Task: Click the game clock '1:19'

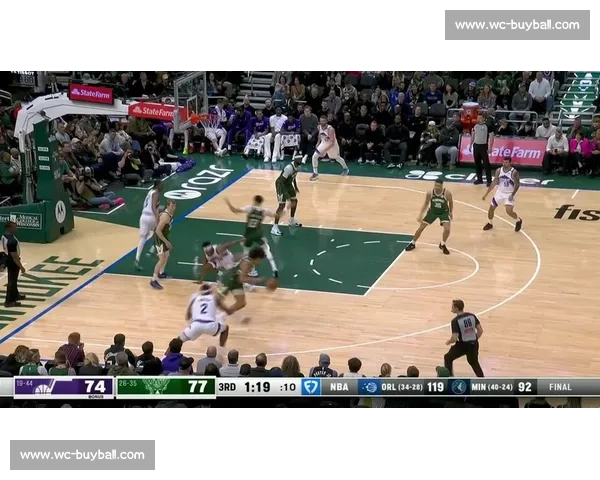Action: tap(257, 387)
